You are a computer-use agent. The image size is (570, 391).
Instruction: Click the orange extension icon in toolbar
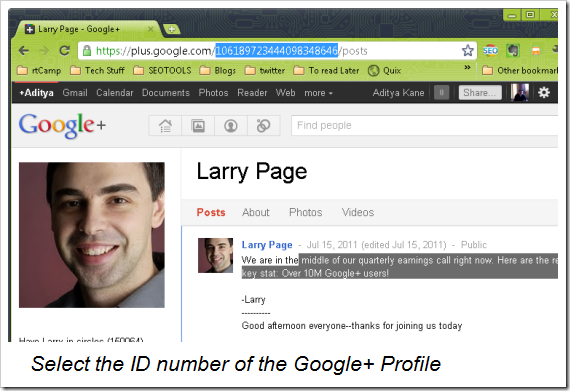(535, 51)
